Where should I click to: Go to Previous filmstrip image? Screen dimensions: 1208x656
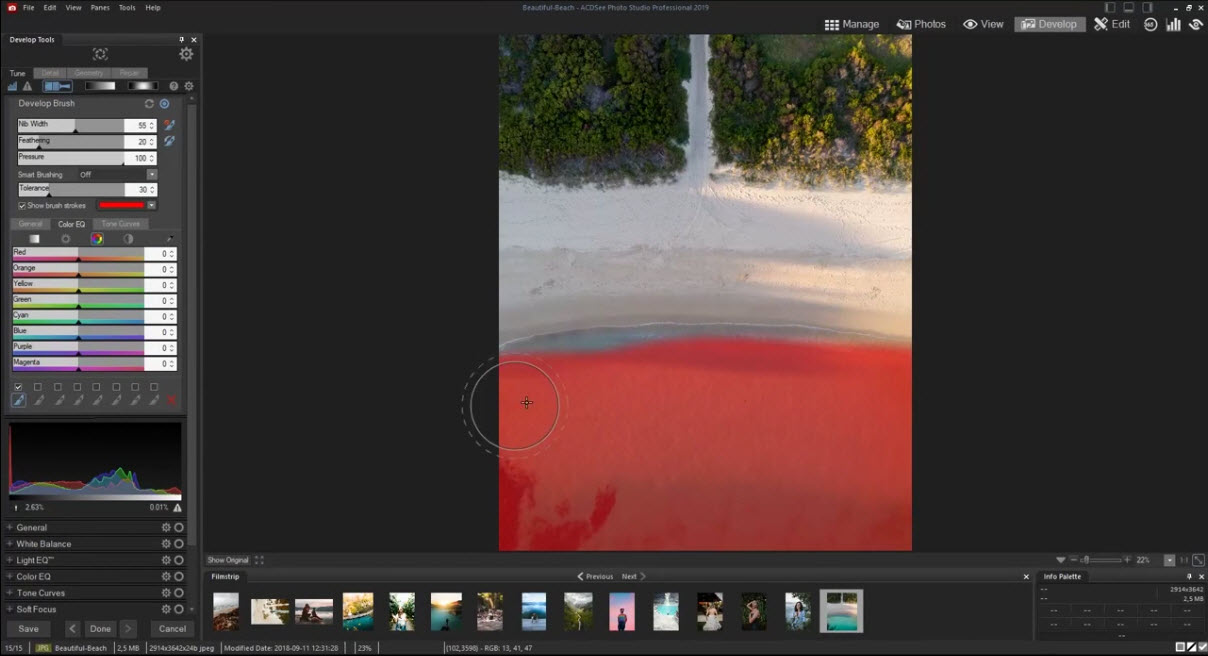595,577
